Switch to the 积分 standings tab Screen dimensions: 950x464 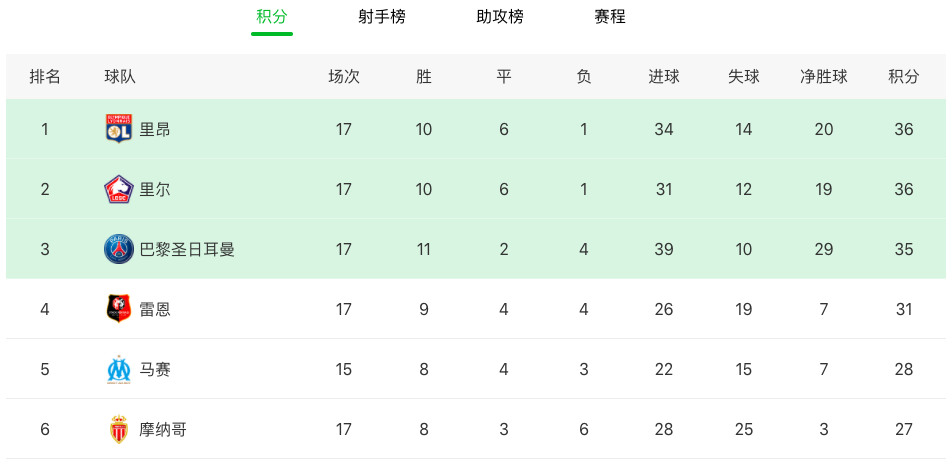(x=271, y=17)
